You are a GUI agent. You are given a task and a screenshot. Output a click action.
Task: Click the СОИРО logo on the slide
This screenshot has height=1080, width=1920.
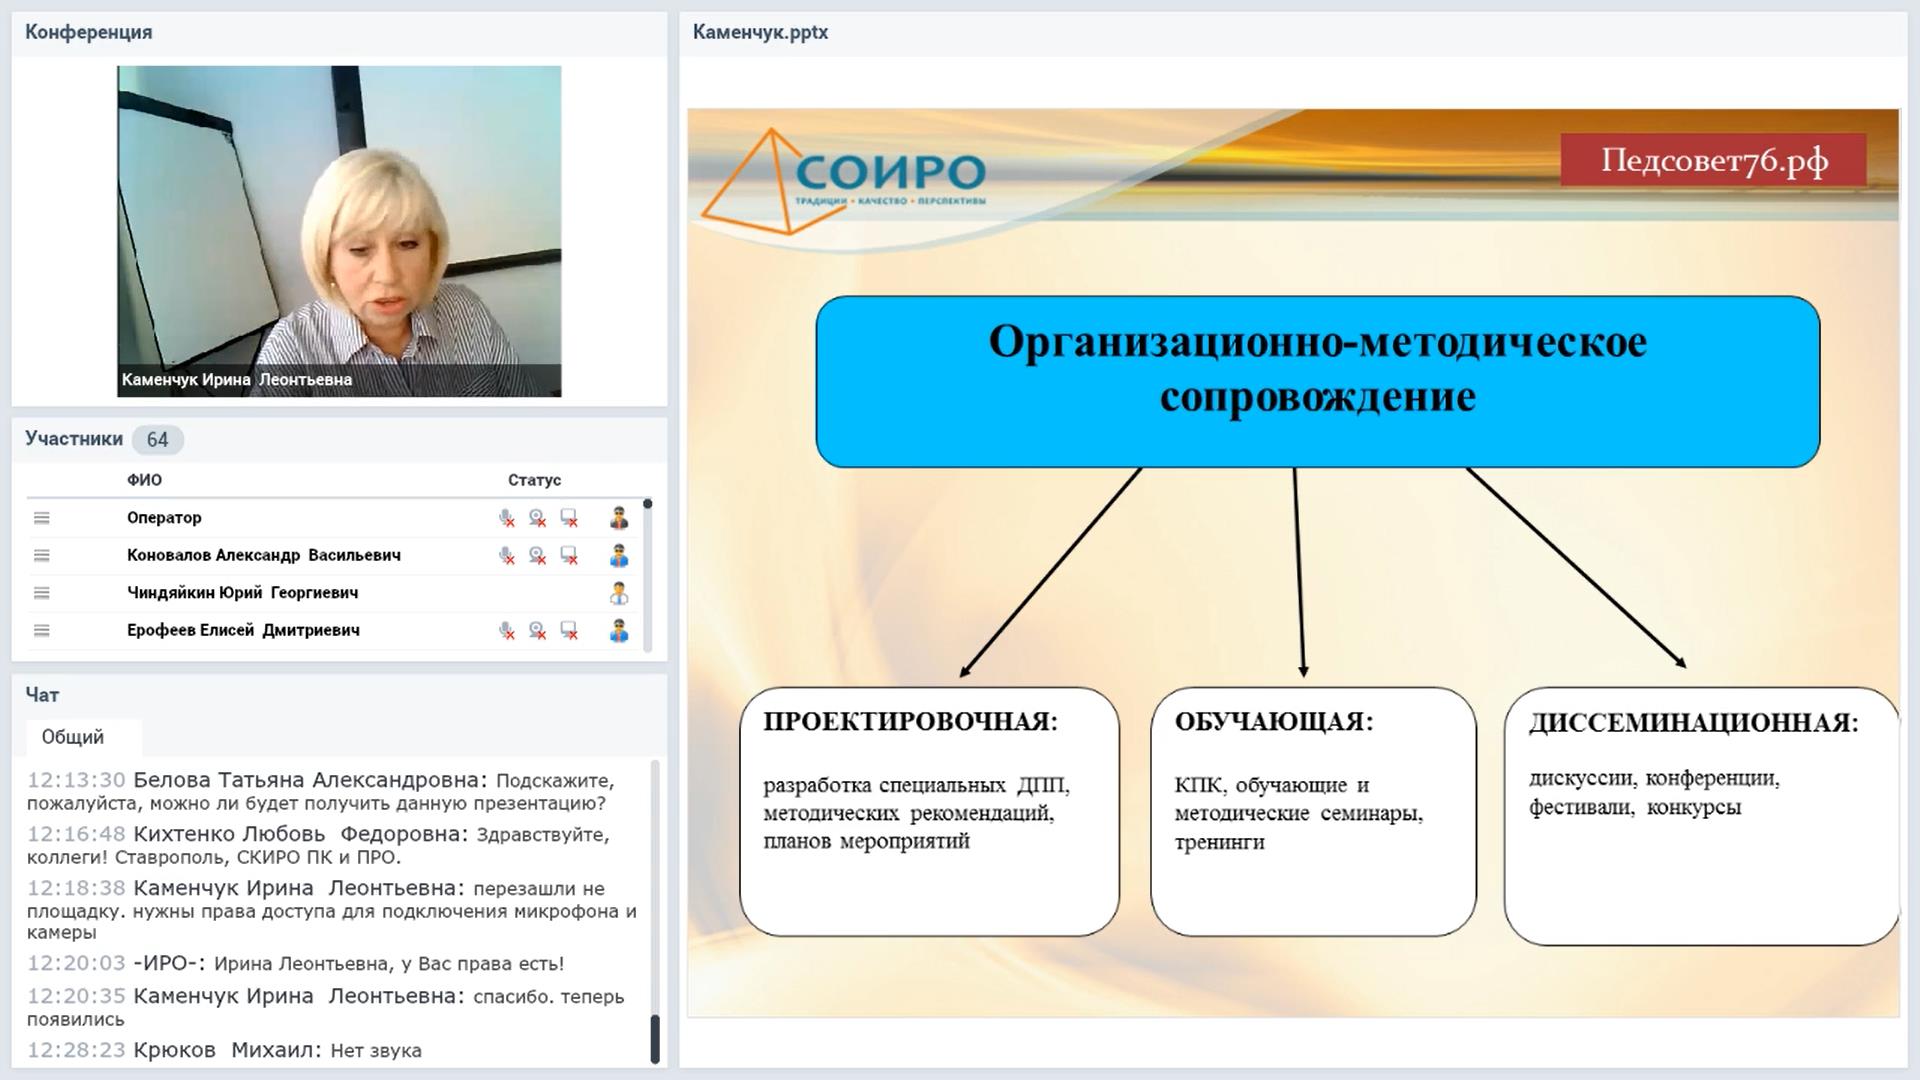(x=845, y=180)
